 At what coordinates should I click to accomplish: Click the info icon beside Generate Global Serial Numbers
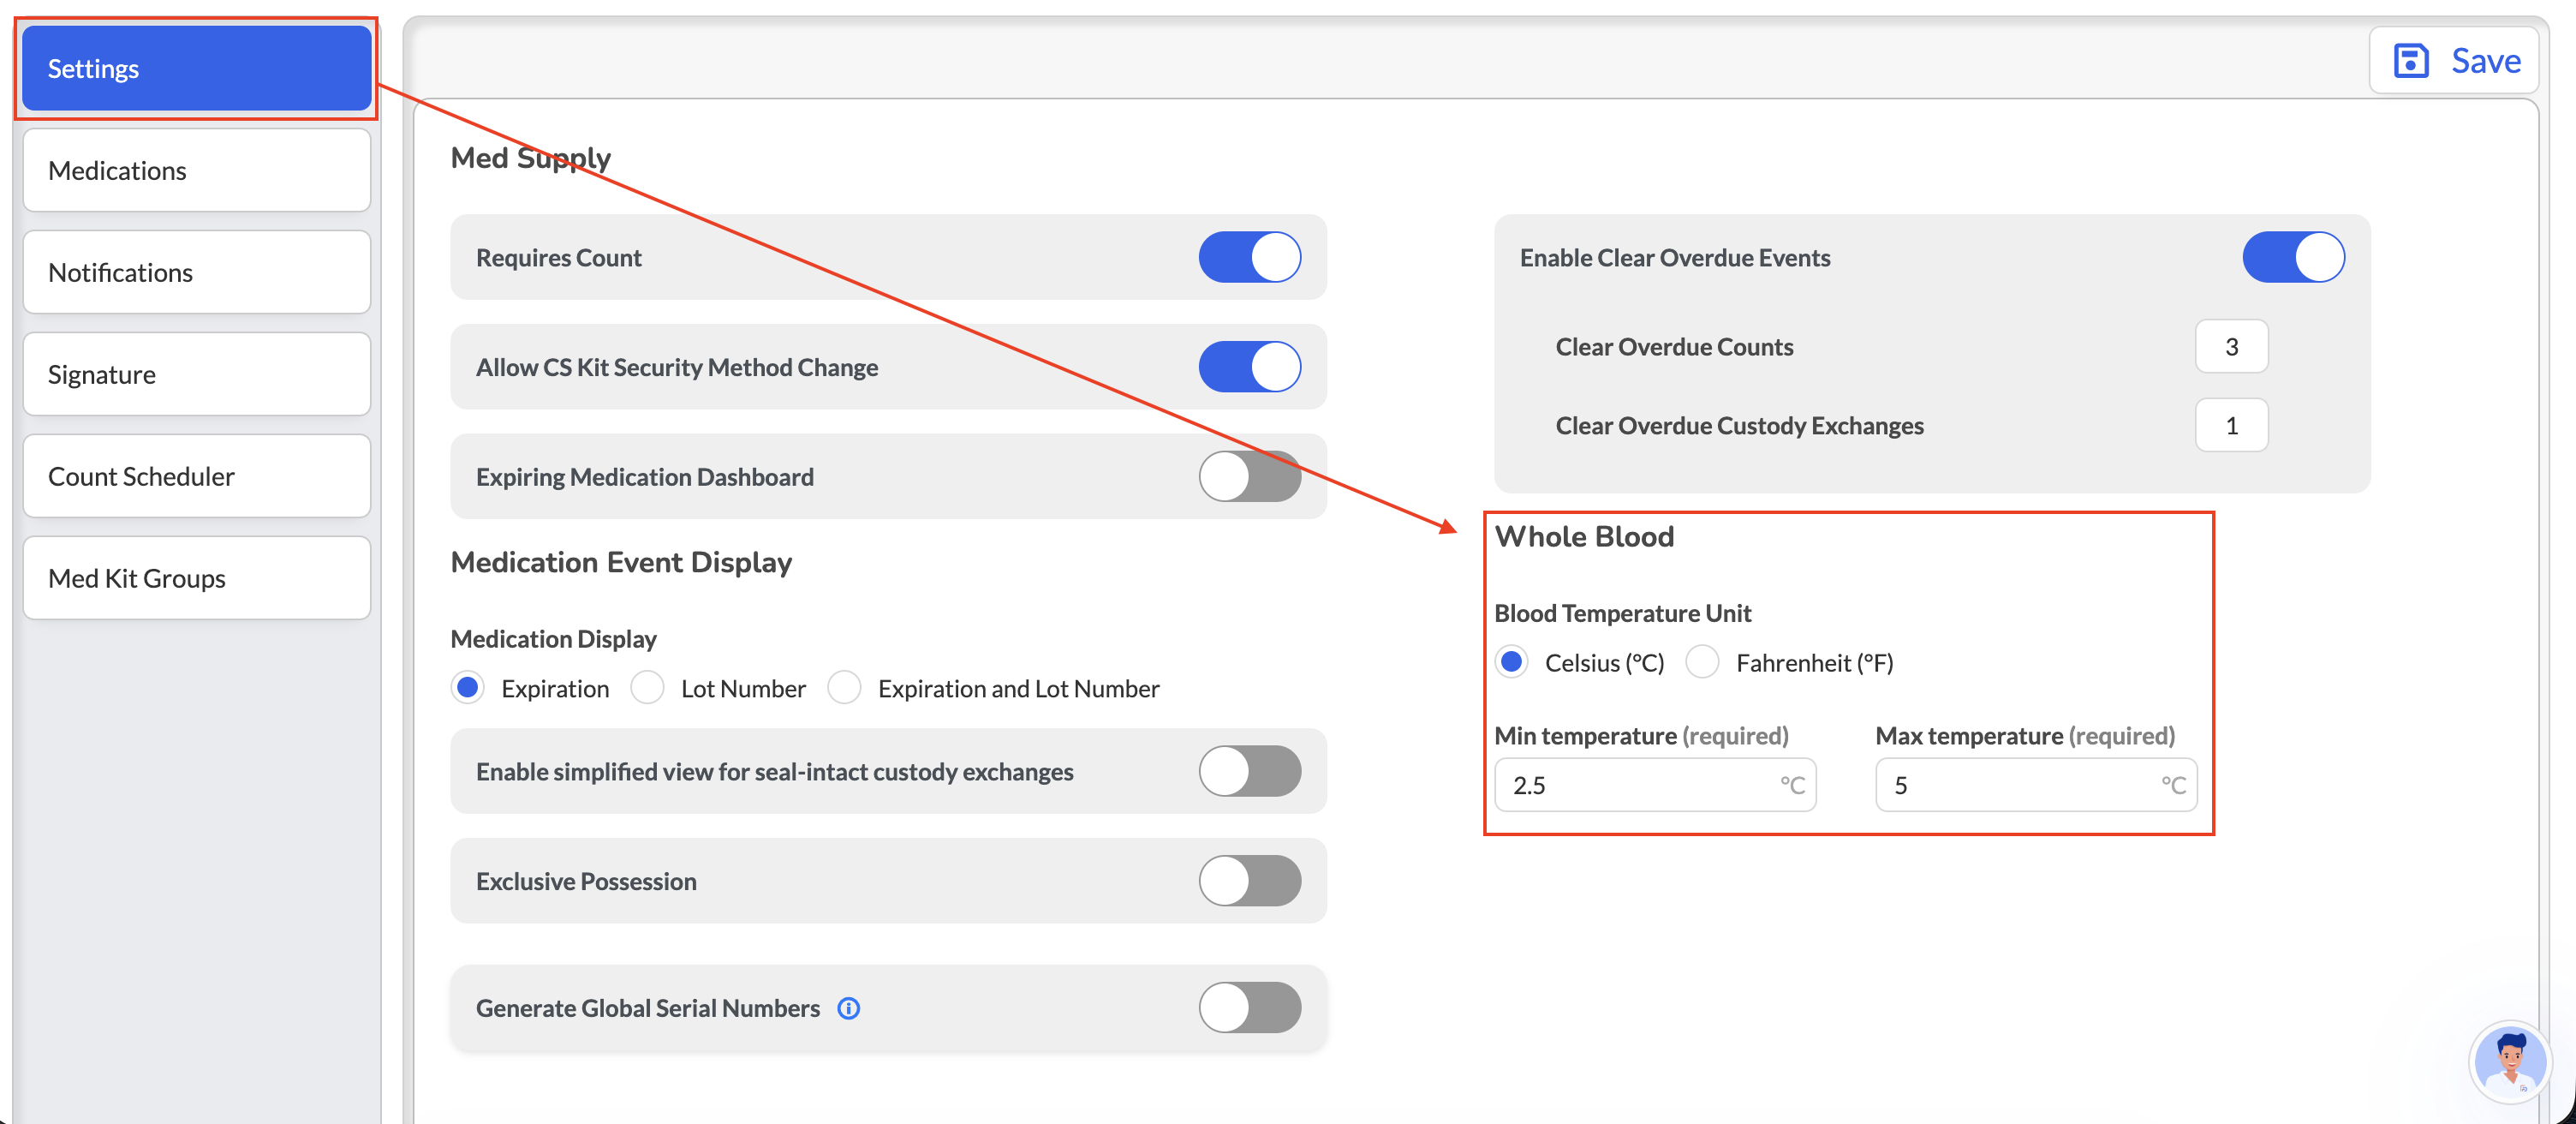tap(848, 1008)
